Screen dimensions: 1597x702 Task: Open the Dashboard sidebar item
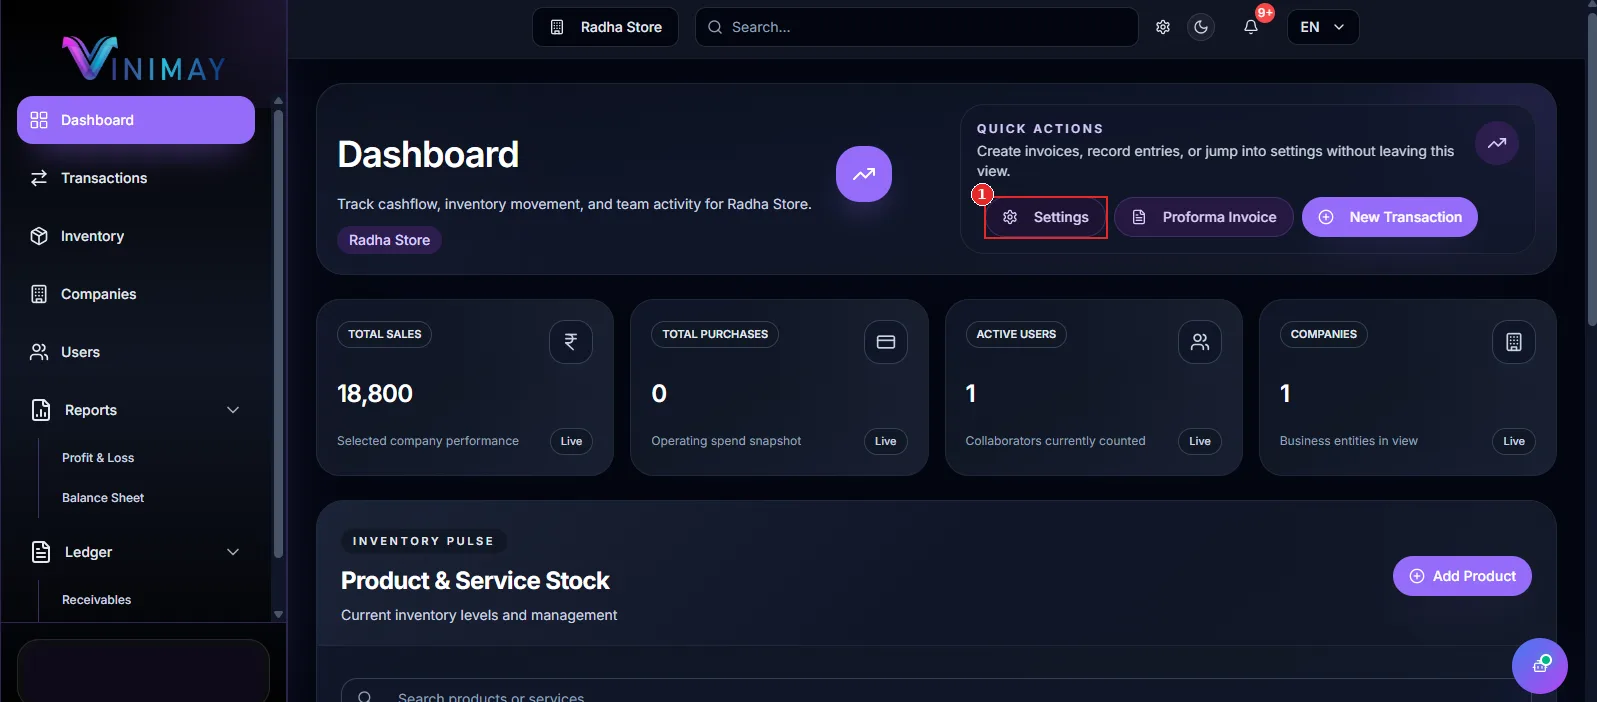click(x=136, y=120)
